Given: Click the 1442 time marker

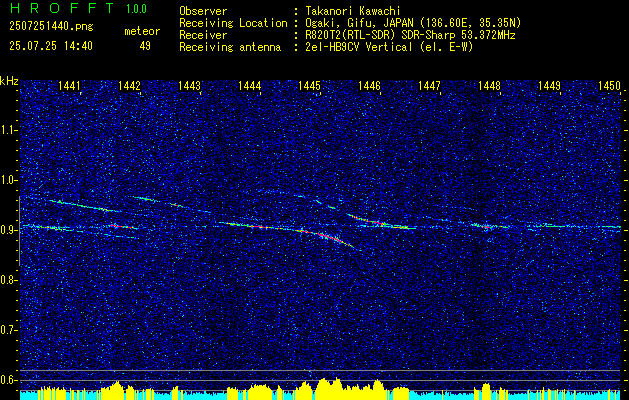Looking at the screenshot, I should coord(129,85).
